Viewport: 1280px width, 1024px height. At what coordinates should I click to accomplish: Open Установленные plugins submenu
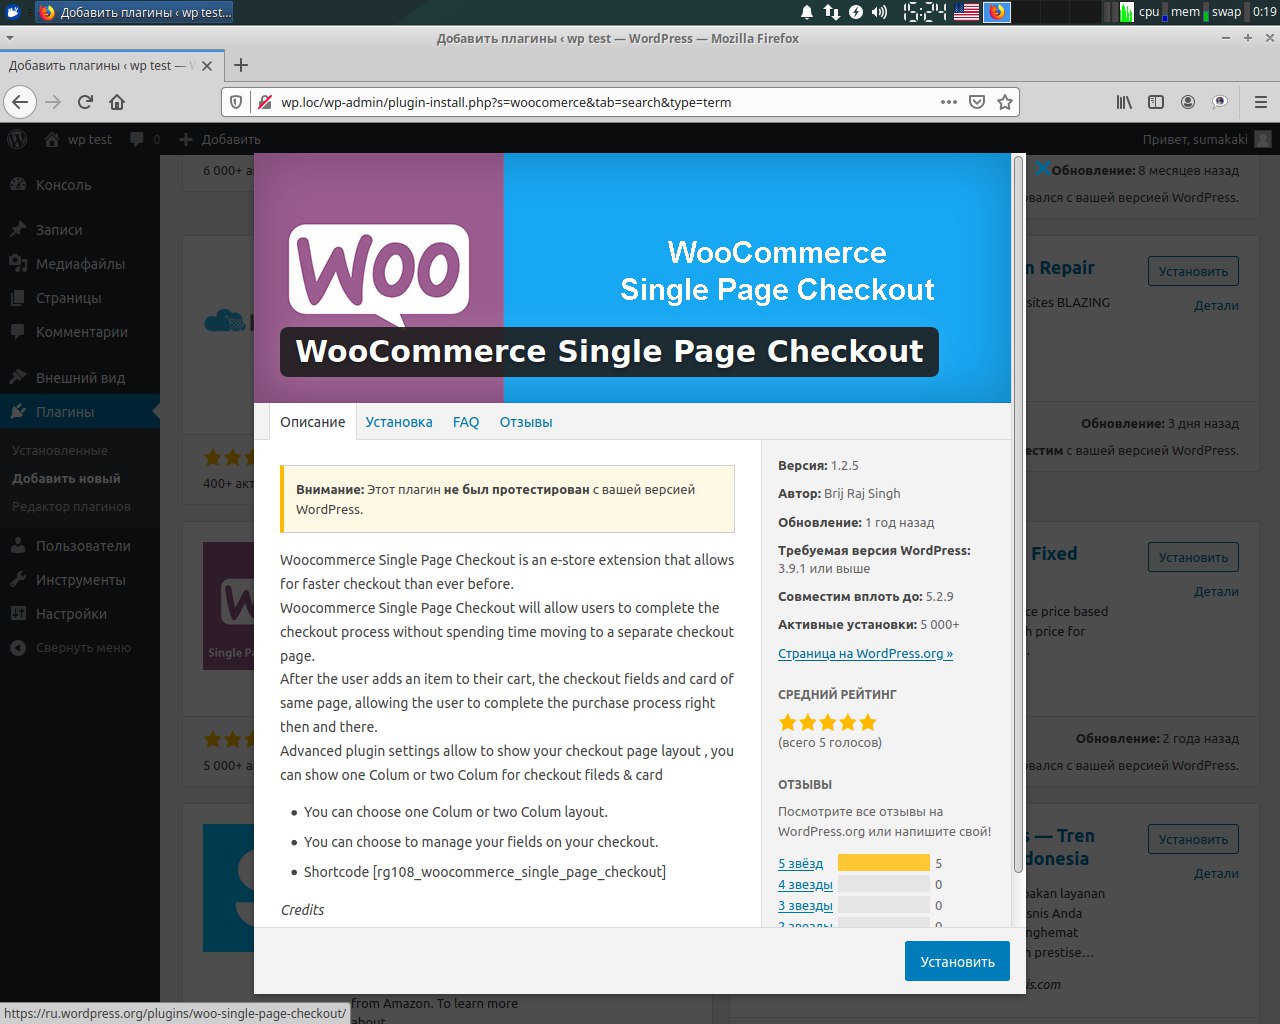60,451
